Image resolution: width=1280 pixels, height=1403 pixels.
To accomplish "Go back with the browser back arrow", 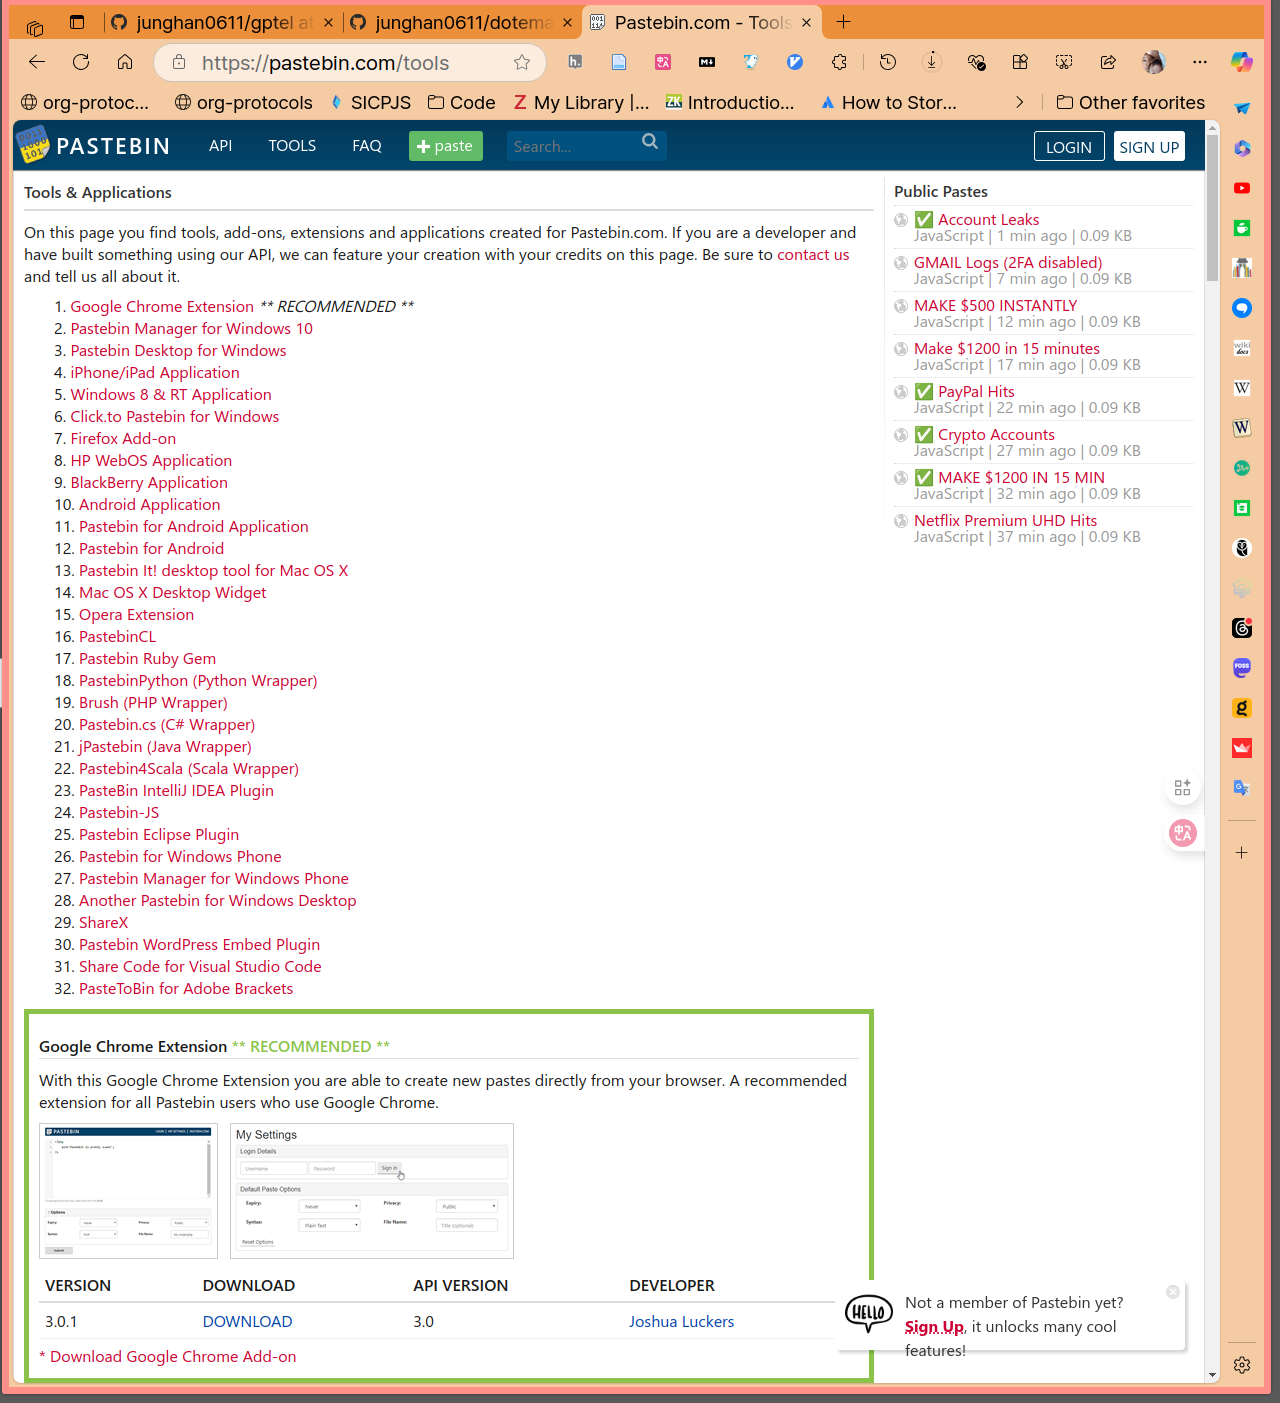I will click(37, 62).
